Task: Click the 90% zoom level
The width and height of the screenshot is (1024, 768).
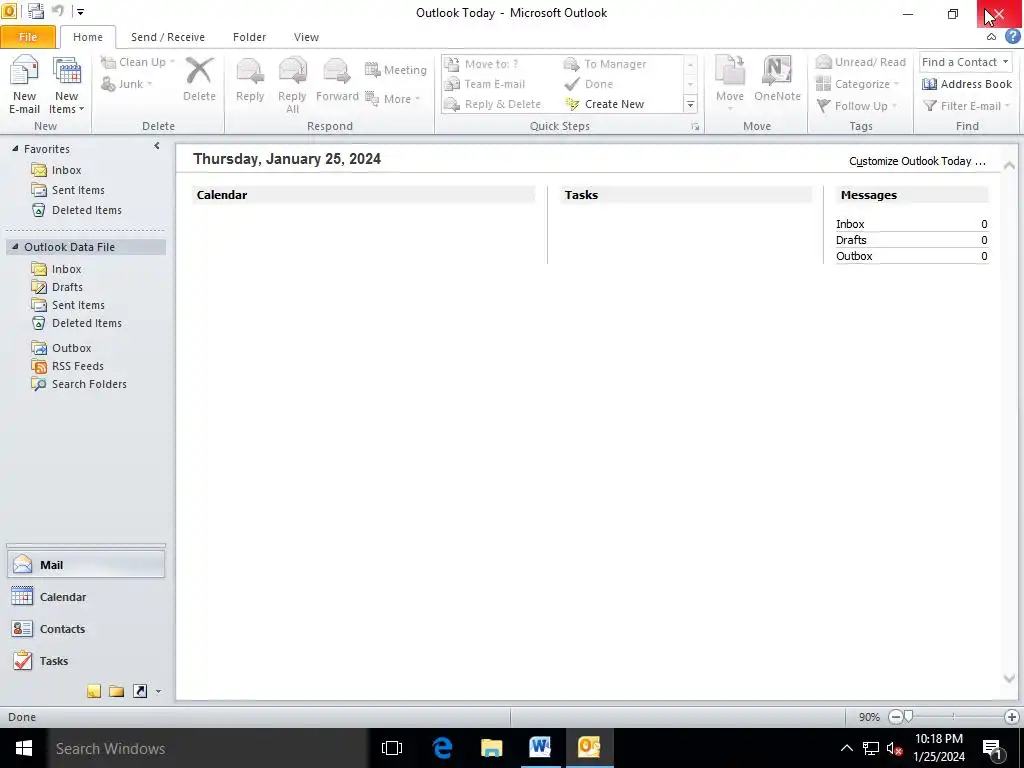Action: pos(869,717)
